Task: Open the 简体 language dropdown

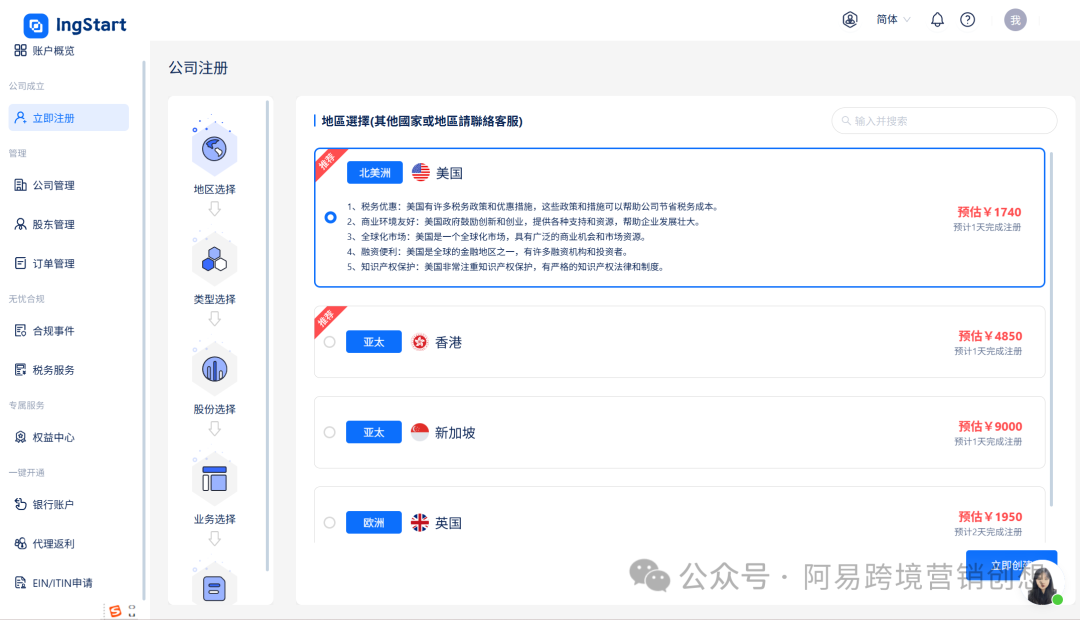Action: point(889,19)
